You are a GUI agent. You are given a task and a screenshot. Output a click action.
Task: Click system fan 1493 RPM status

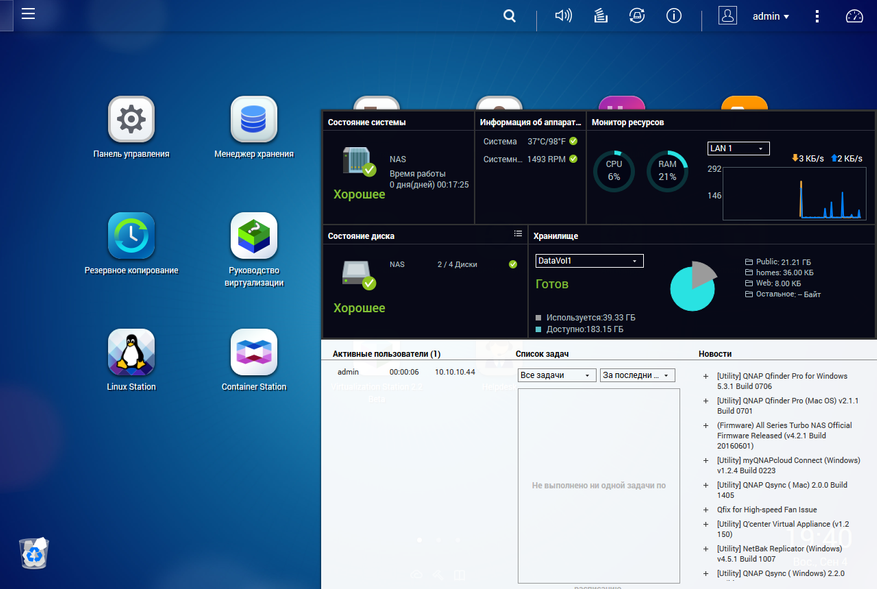(530, 159)
